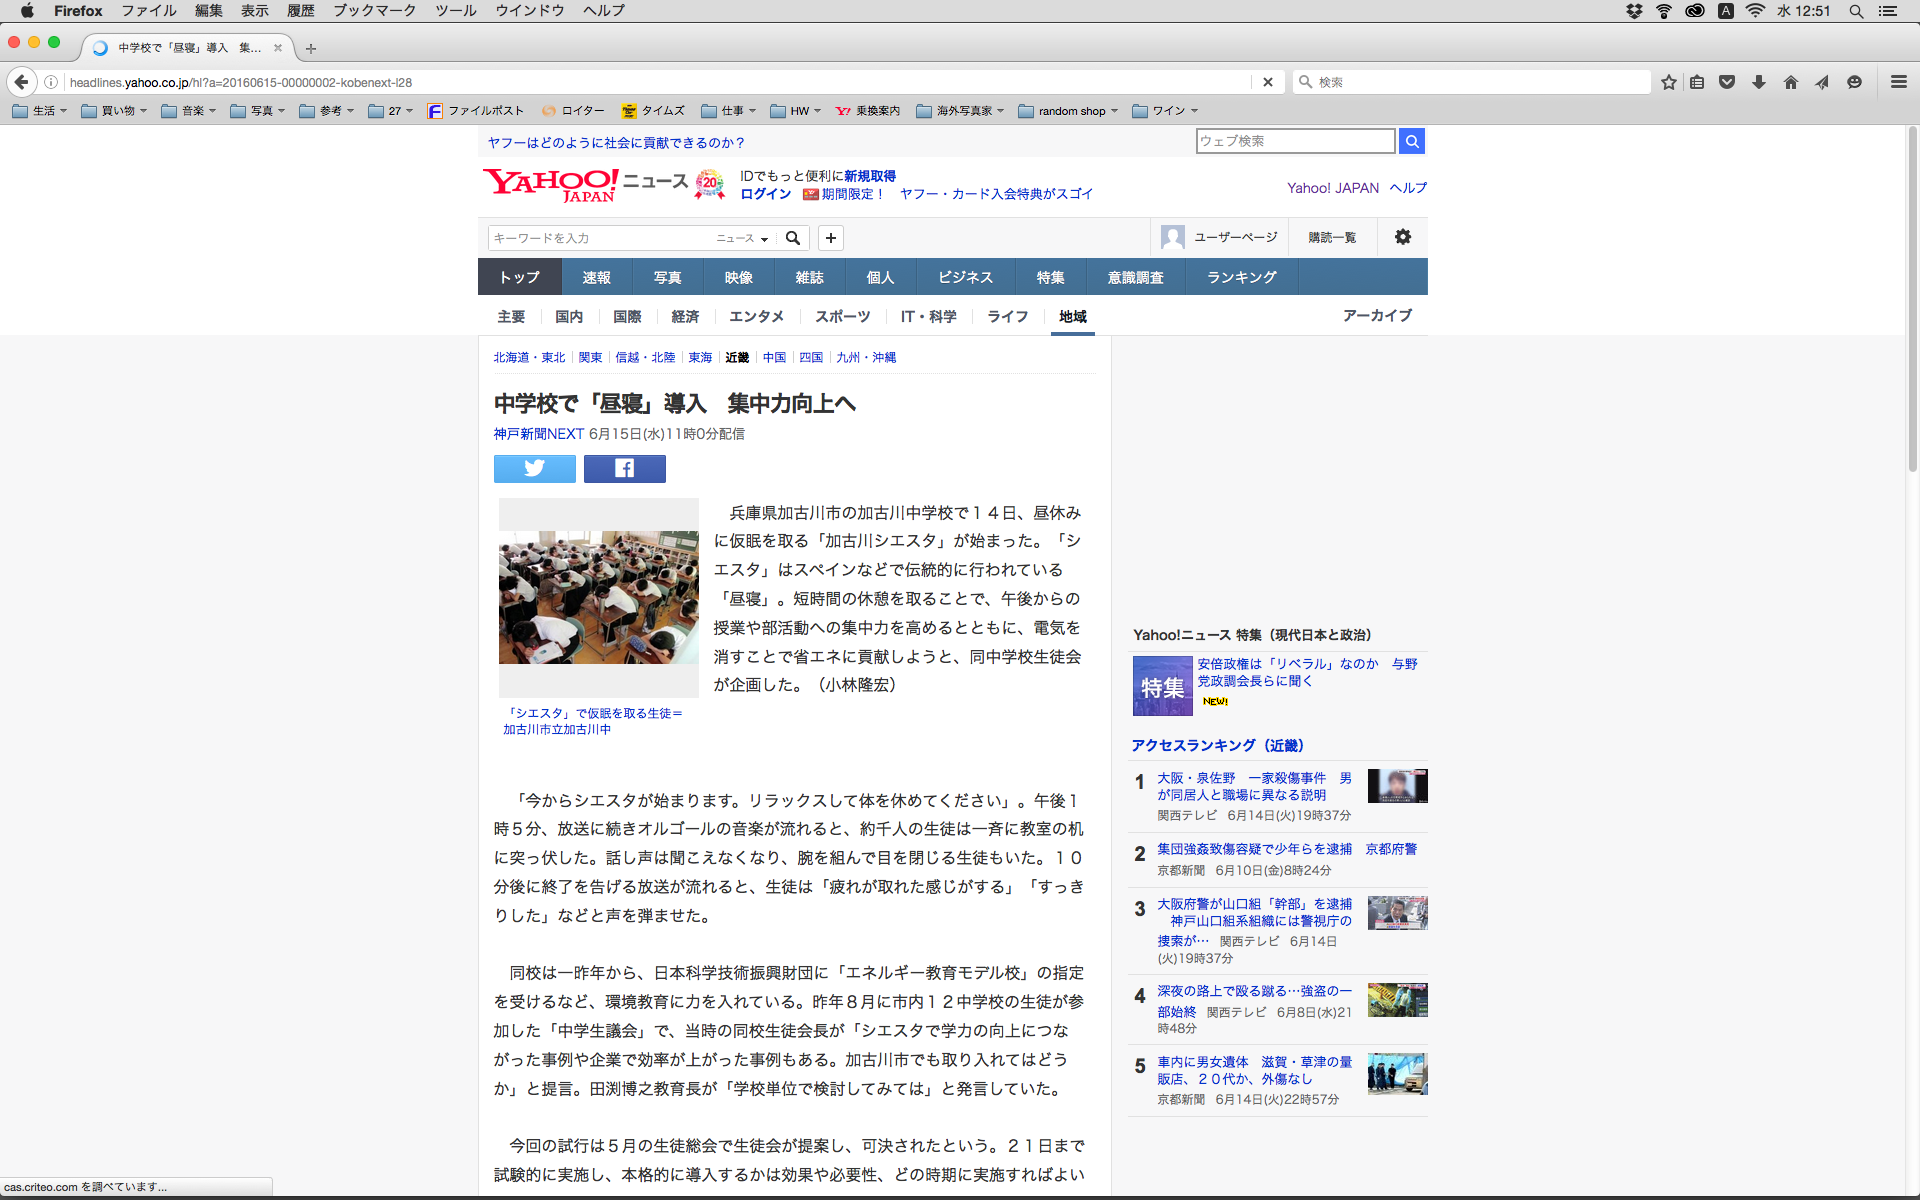The height and width of the screenshot is (1200, 1920).
Task: Expand the 生活 bookmarks folder
Action: tap(40, 111)
